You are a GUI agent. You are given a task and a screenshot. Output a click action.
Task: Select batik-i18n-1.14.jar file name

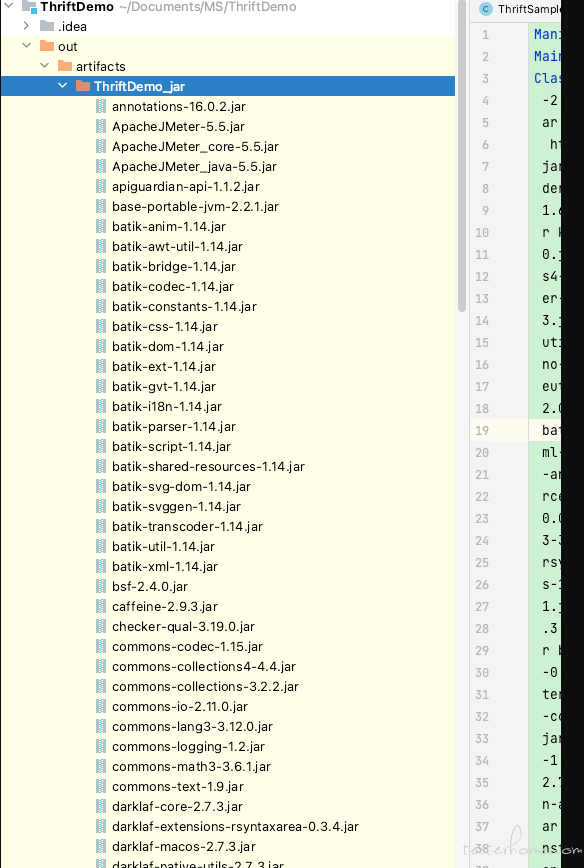pyautogui.click(x=167, y=406)
